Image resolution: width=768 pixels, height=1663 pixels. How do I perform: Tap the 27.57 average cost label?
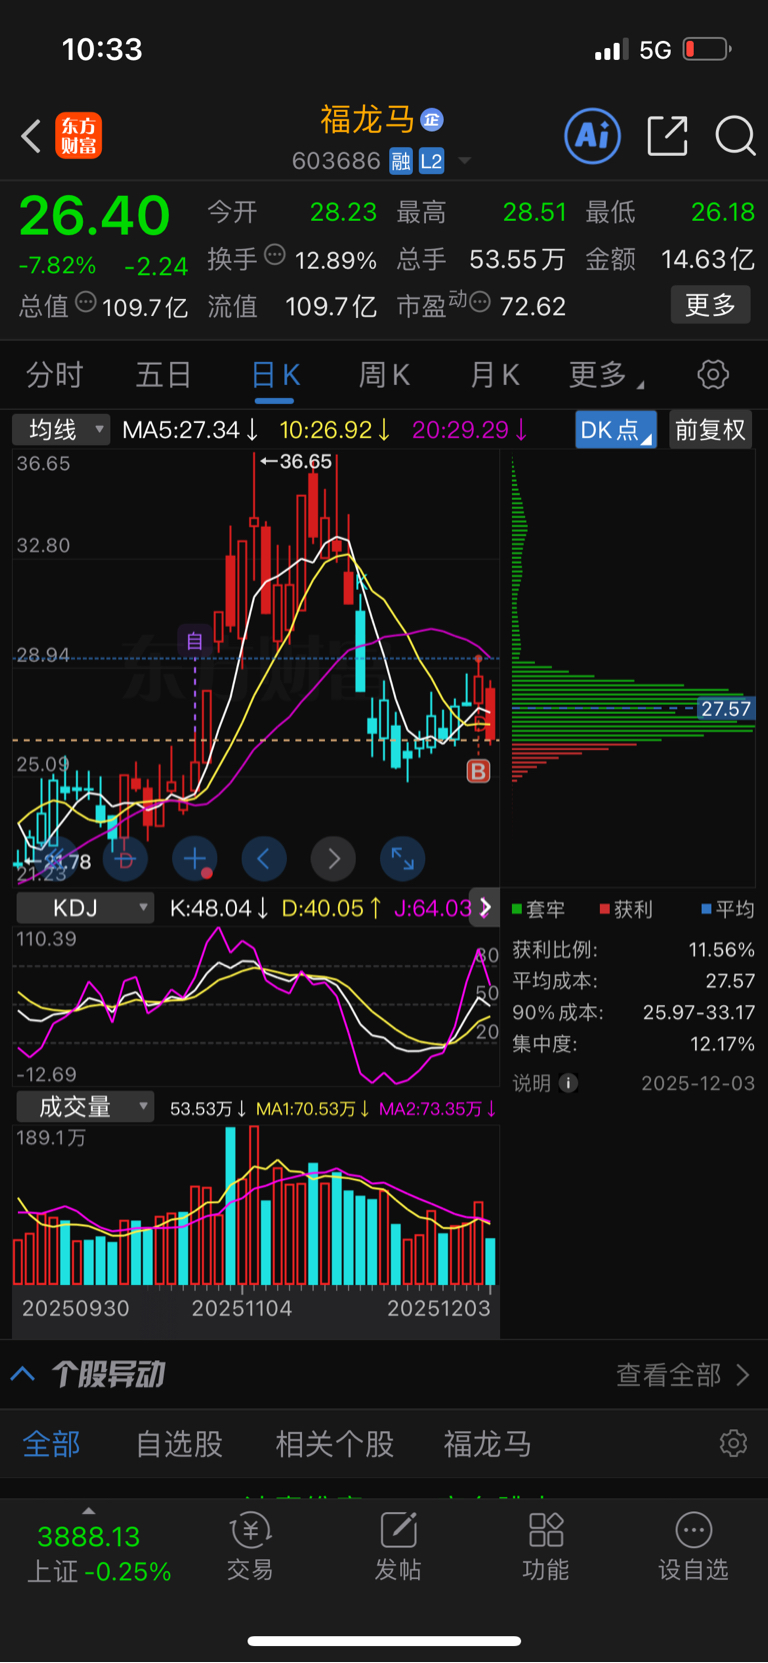(726, 709)
